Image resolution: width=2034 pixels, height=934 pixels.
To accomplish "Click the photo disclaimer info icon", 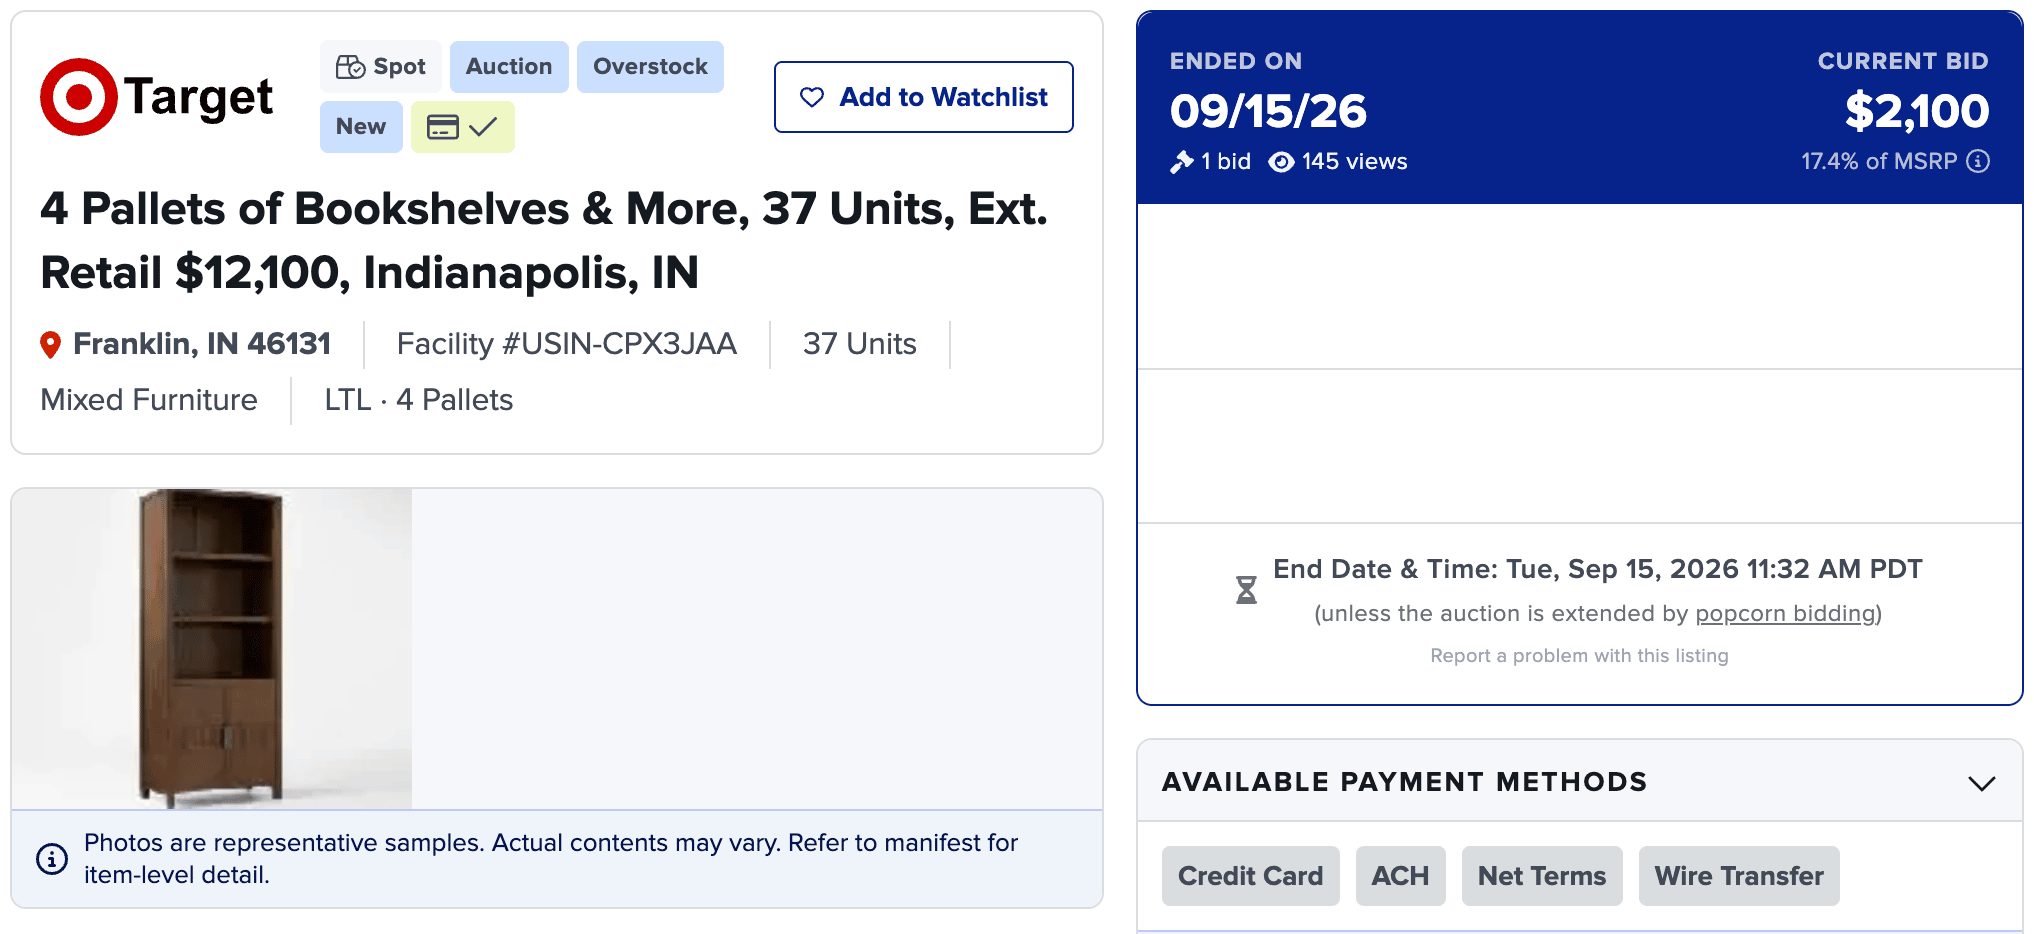I will point(52,858).
